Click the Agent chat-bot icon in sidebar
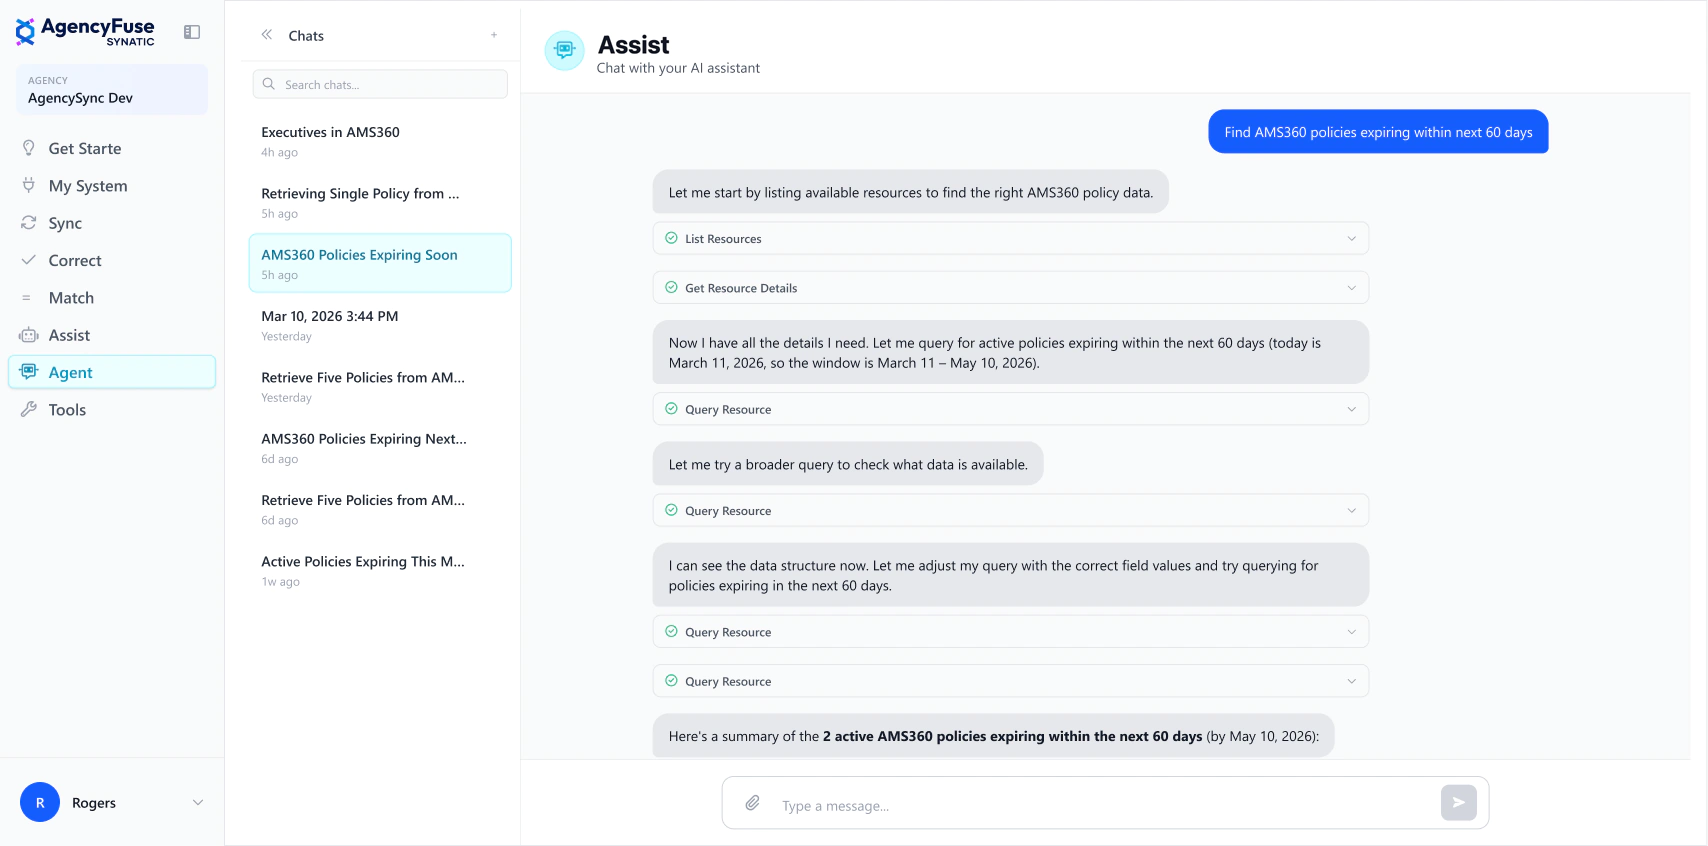 (x=29, y=372)
